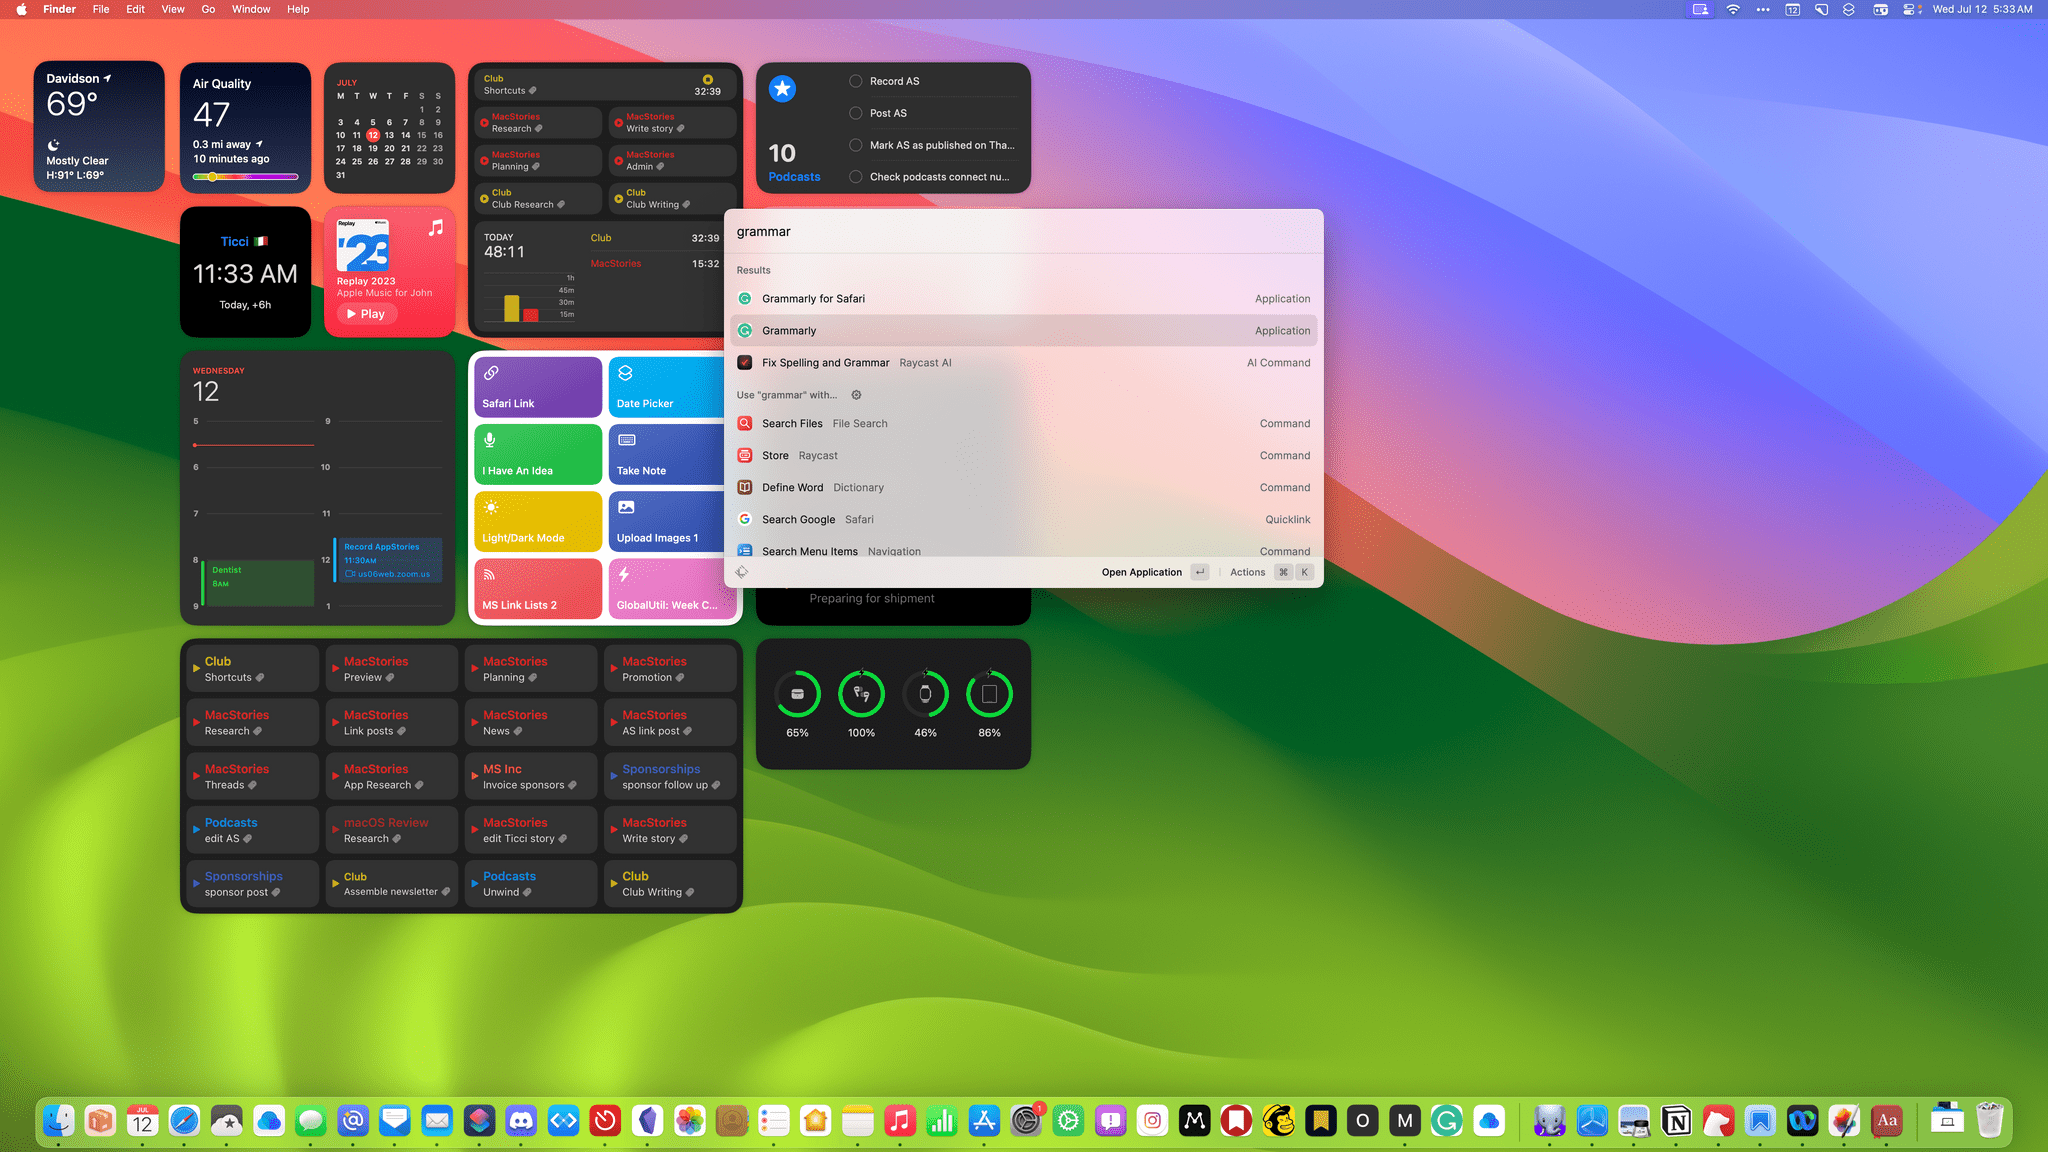Select Grammarly application from results

[x=1023, y=329]
